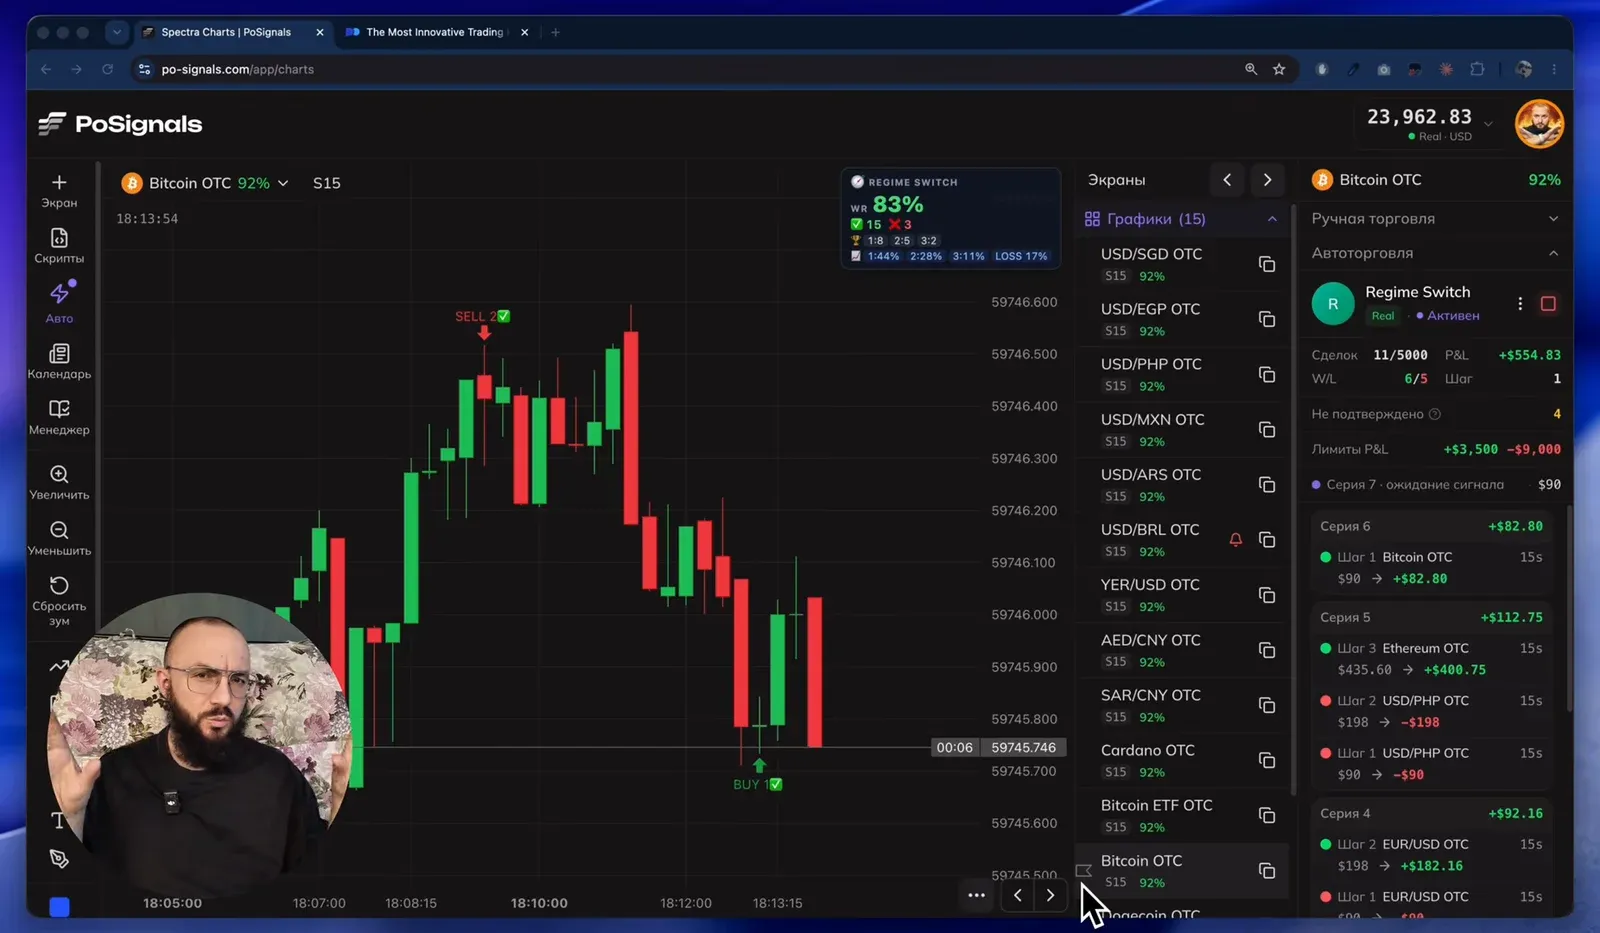Open chart more options ellipsis button
The image size is (1600, 933).
coord(976,895)
